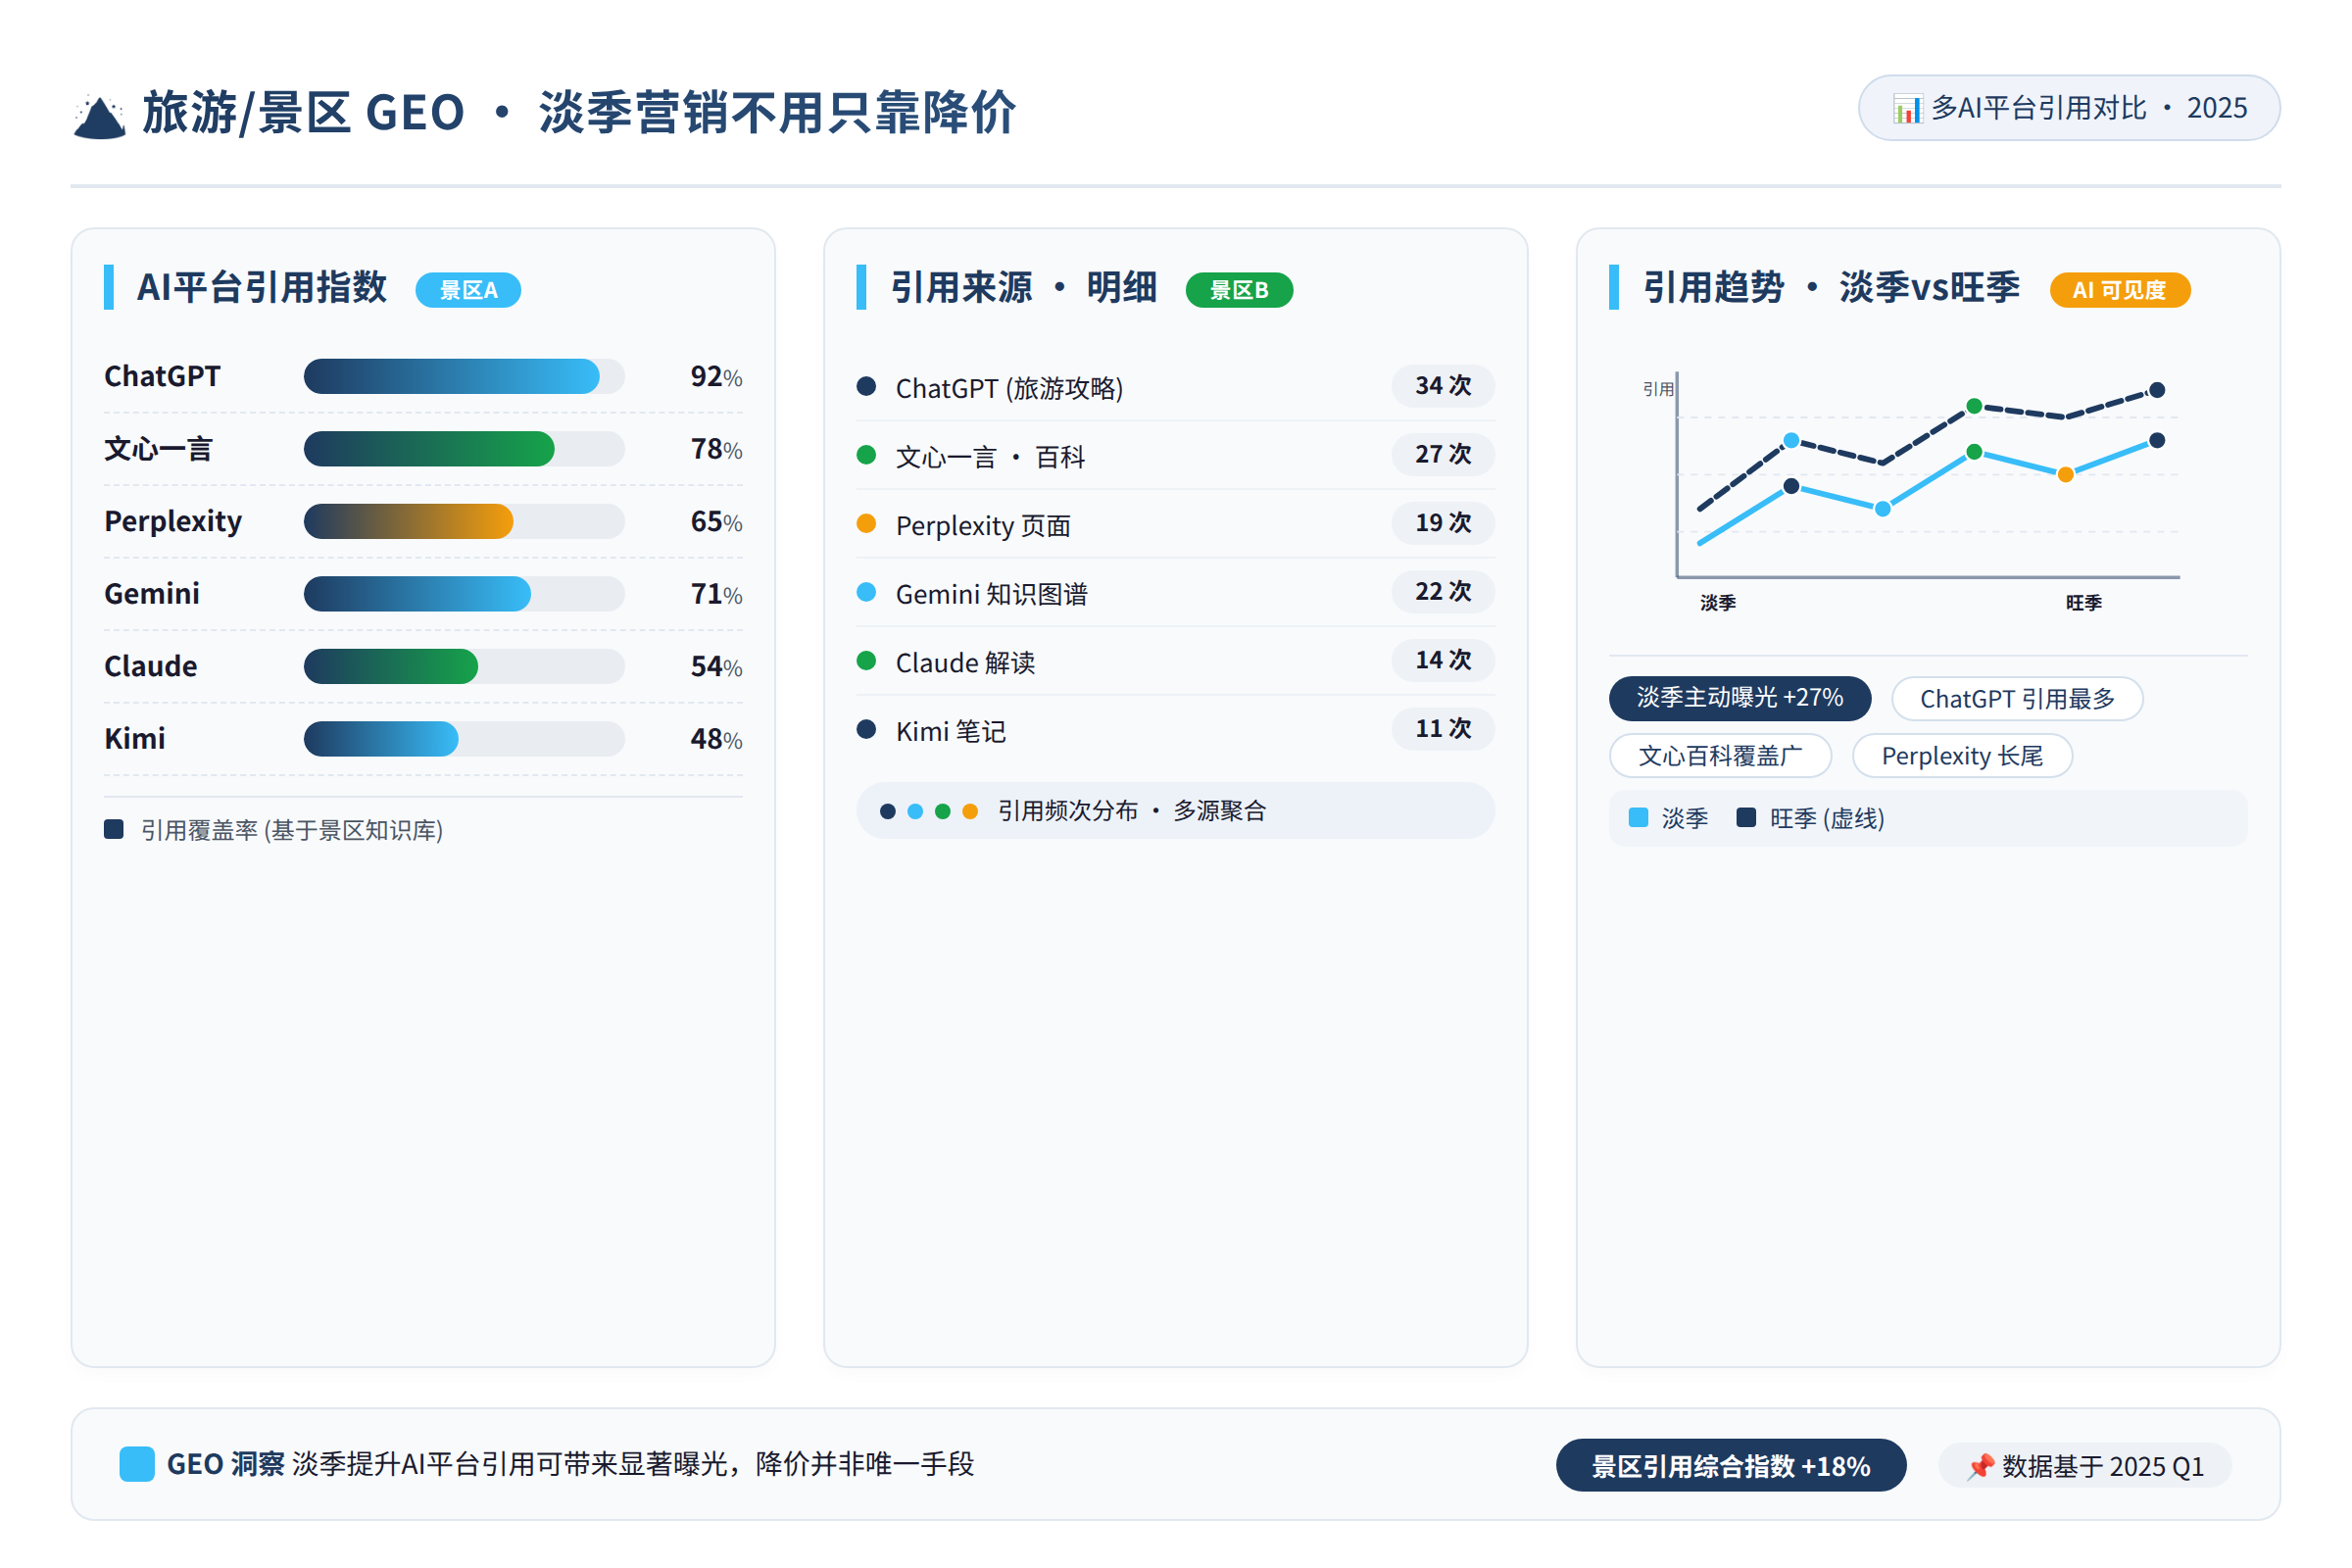Click the 22 次 count badge
This screenshot has width=2352, height=1568.
coord(1443,591)
